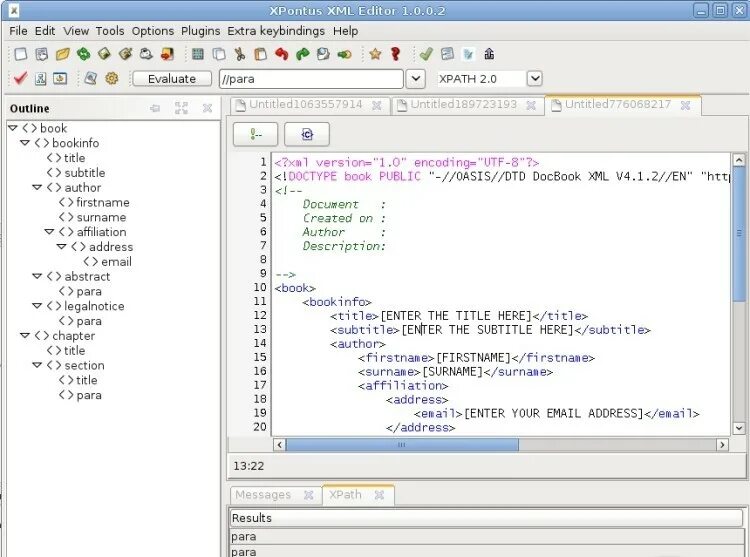
Task: Close the Outline panel
Action: point(207,108)
